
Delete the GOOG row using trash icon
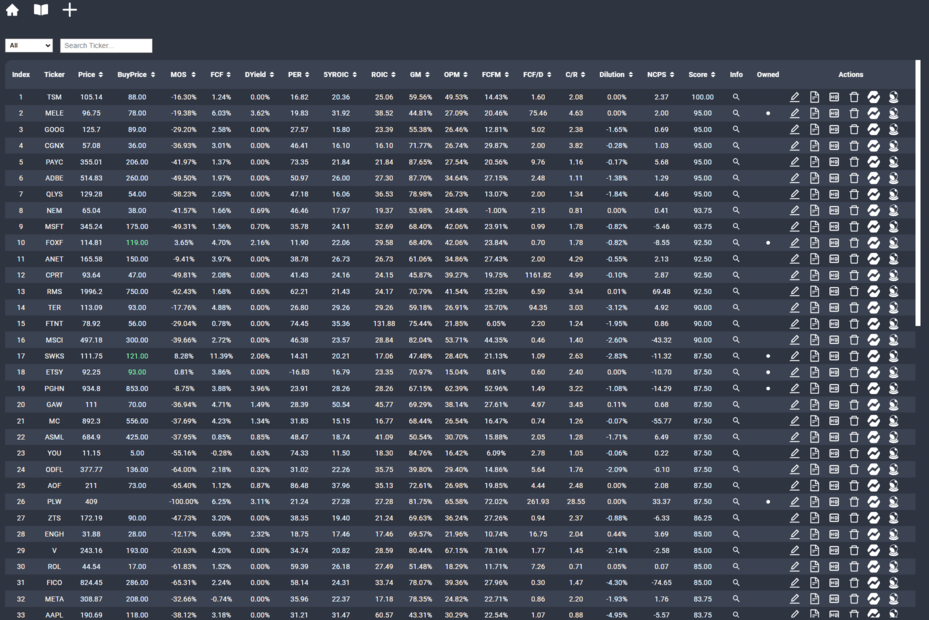click(854, 129)
